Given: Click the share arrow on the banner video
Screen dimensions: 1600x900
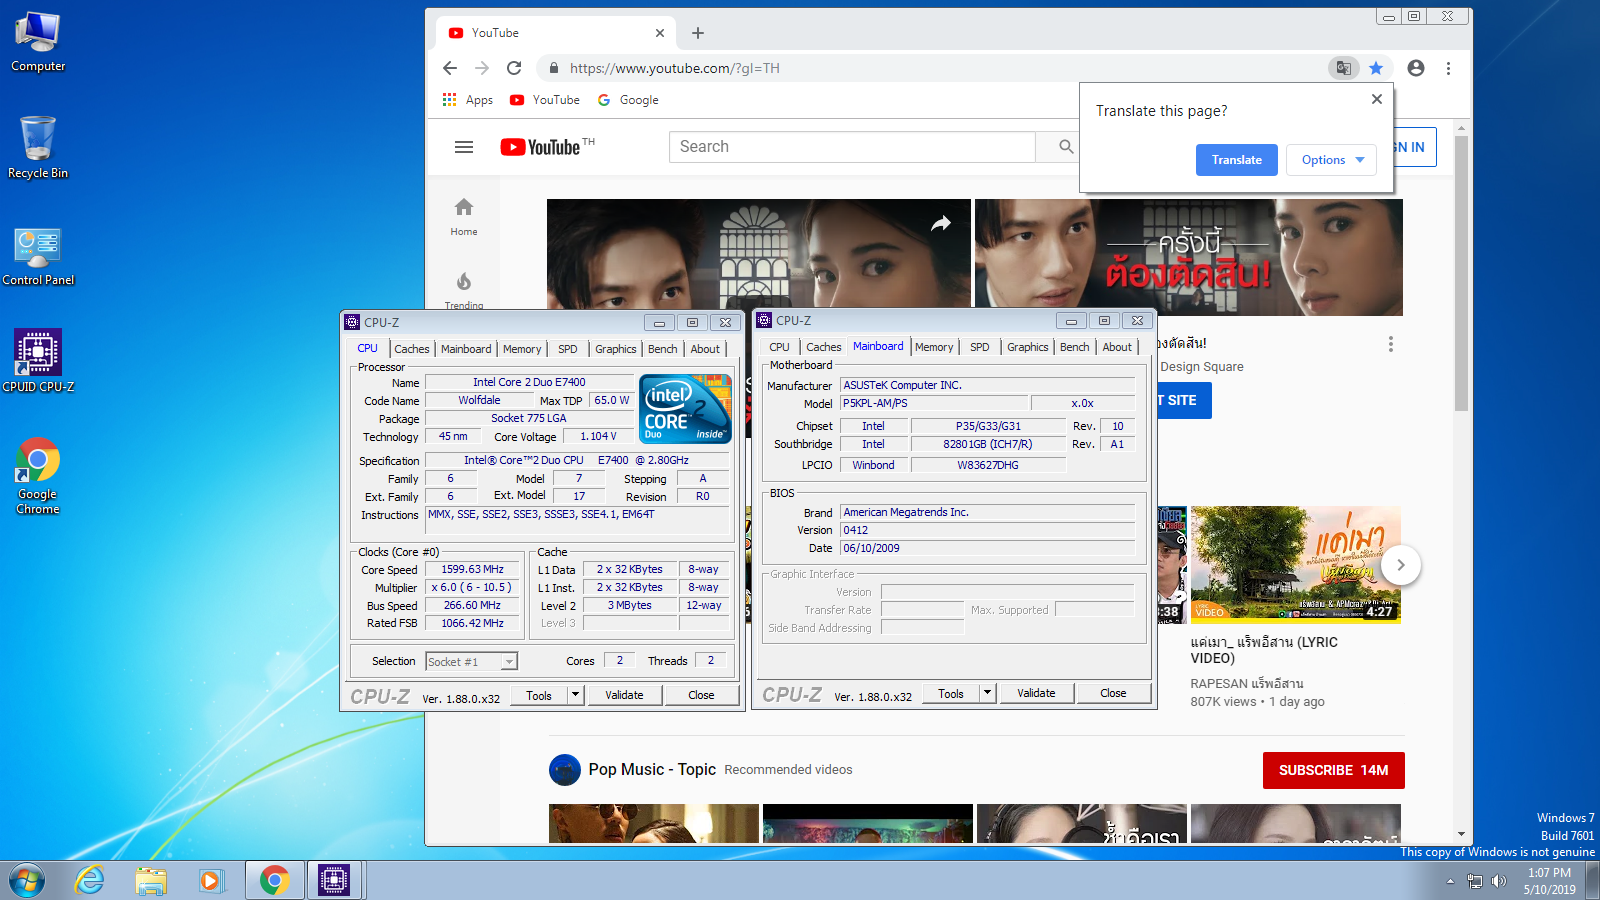Looking at the screenshot, I should [x=941, y=224].
